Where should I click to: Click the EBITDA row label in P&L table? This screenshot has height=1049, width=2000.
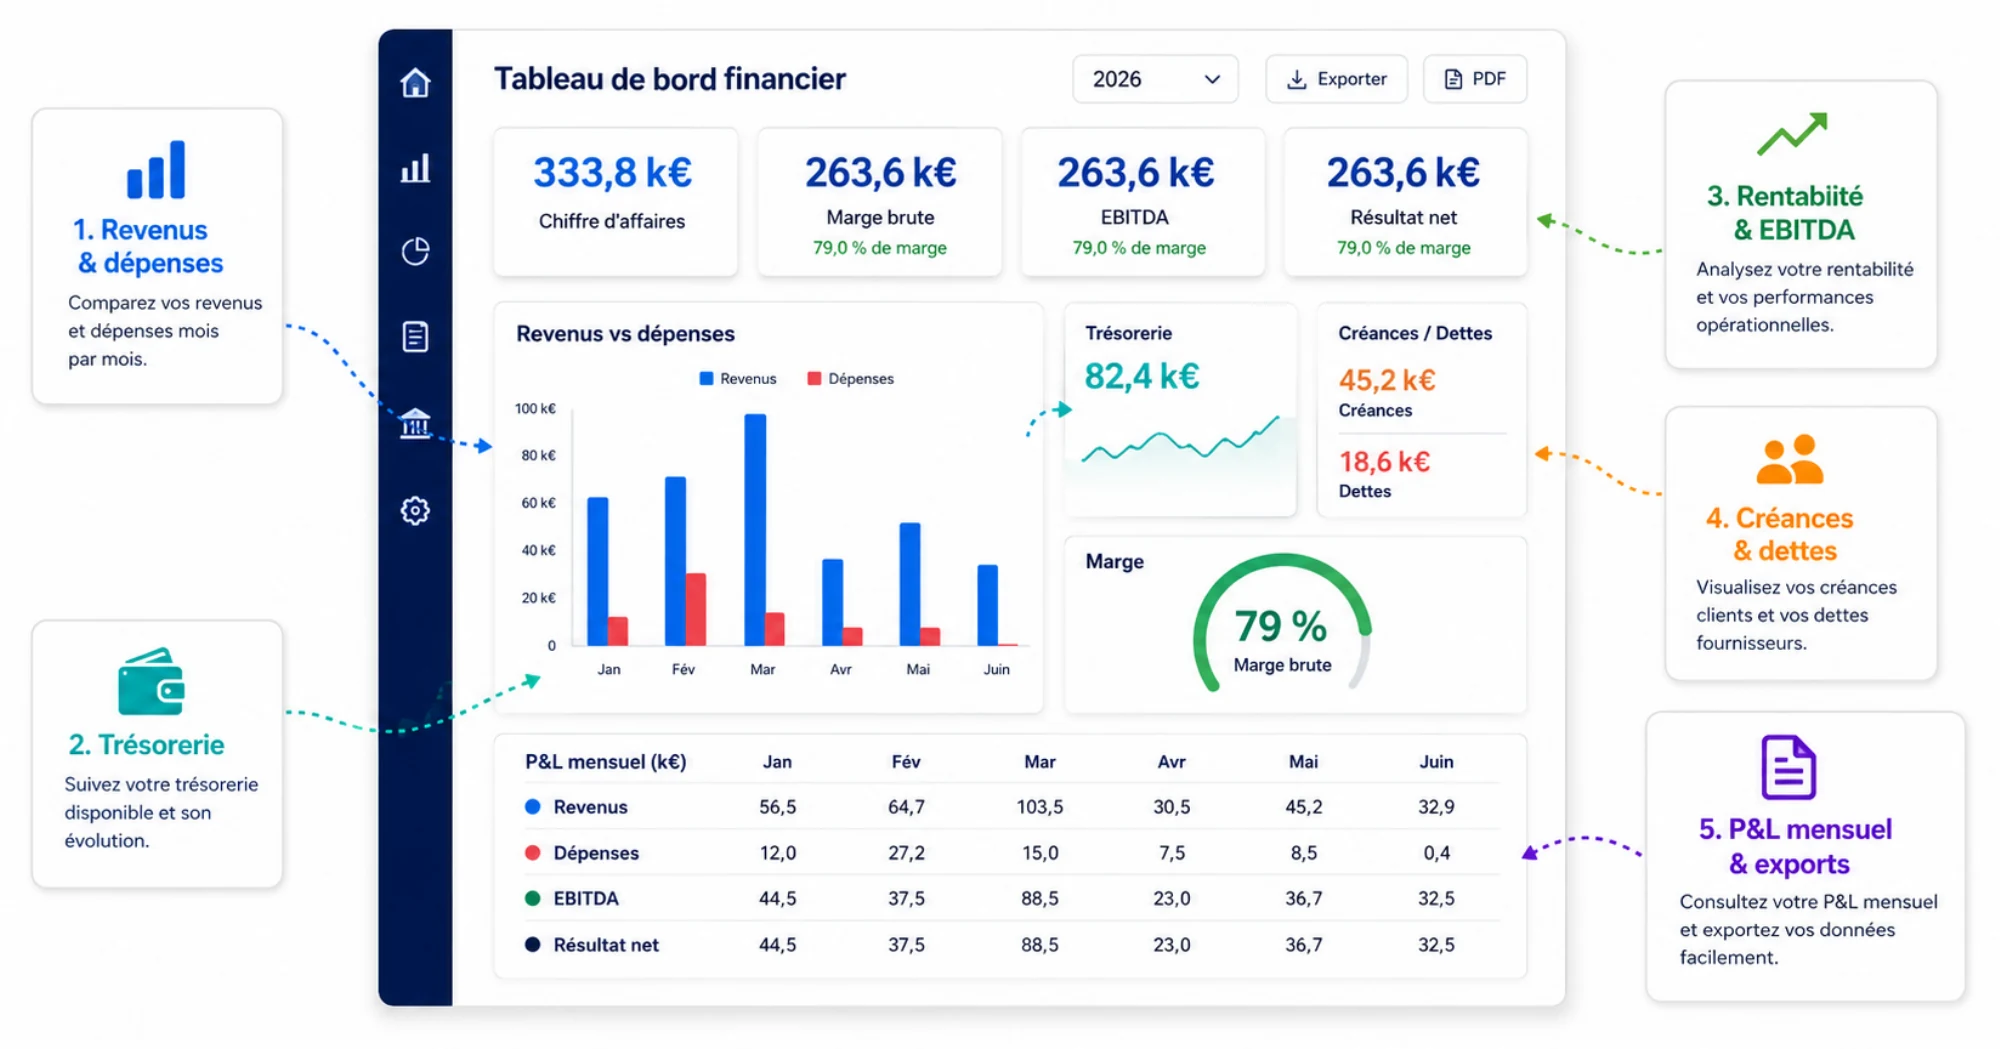(x=586, y=899)
